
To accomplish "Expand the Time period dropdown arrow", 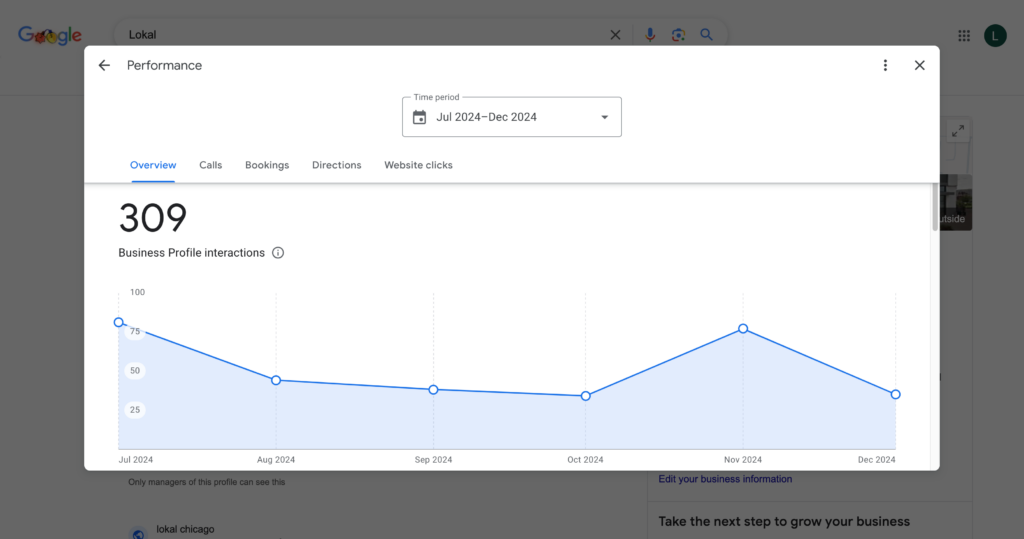I will (x=604, y=117).
